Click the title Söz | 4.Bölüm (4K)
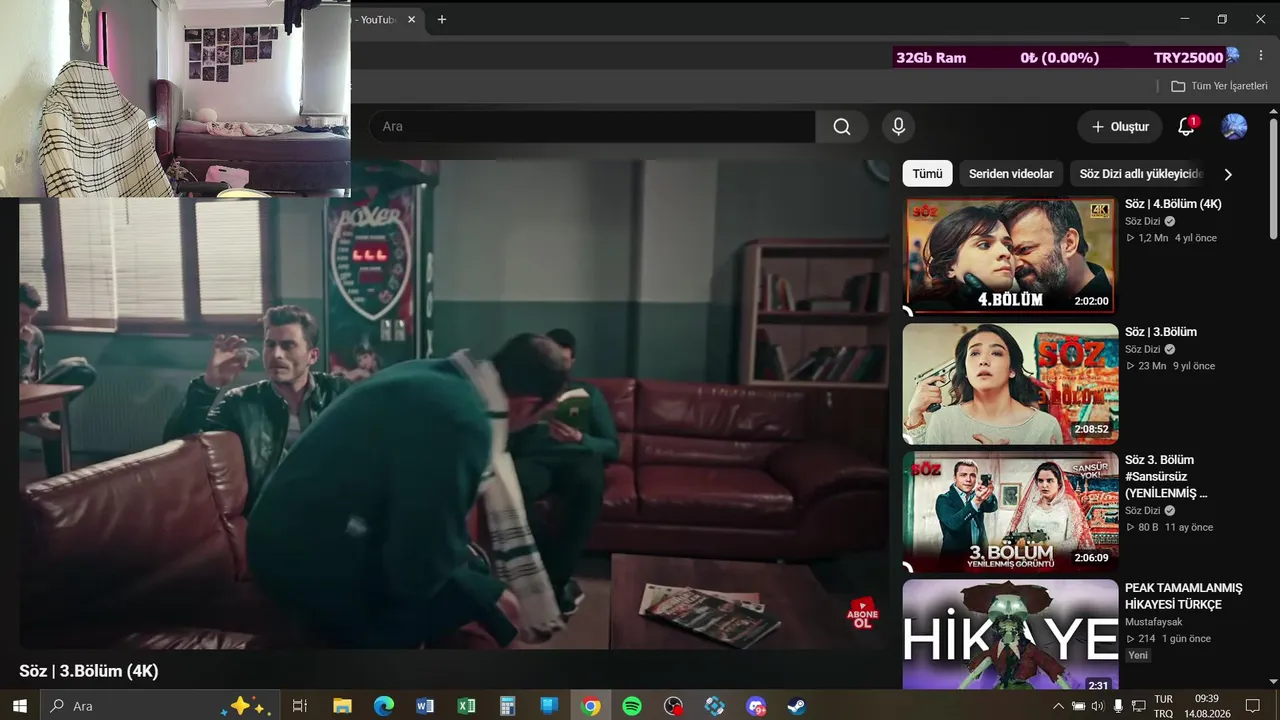The width and height of the screenshot is (1280, 720). 1173,204
